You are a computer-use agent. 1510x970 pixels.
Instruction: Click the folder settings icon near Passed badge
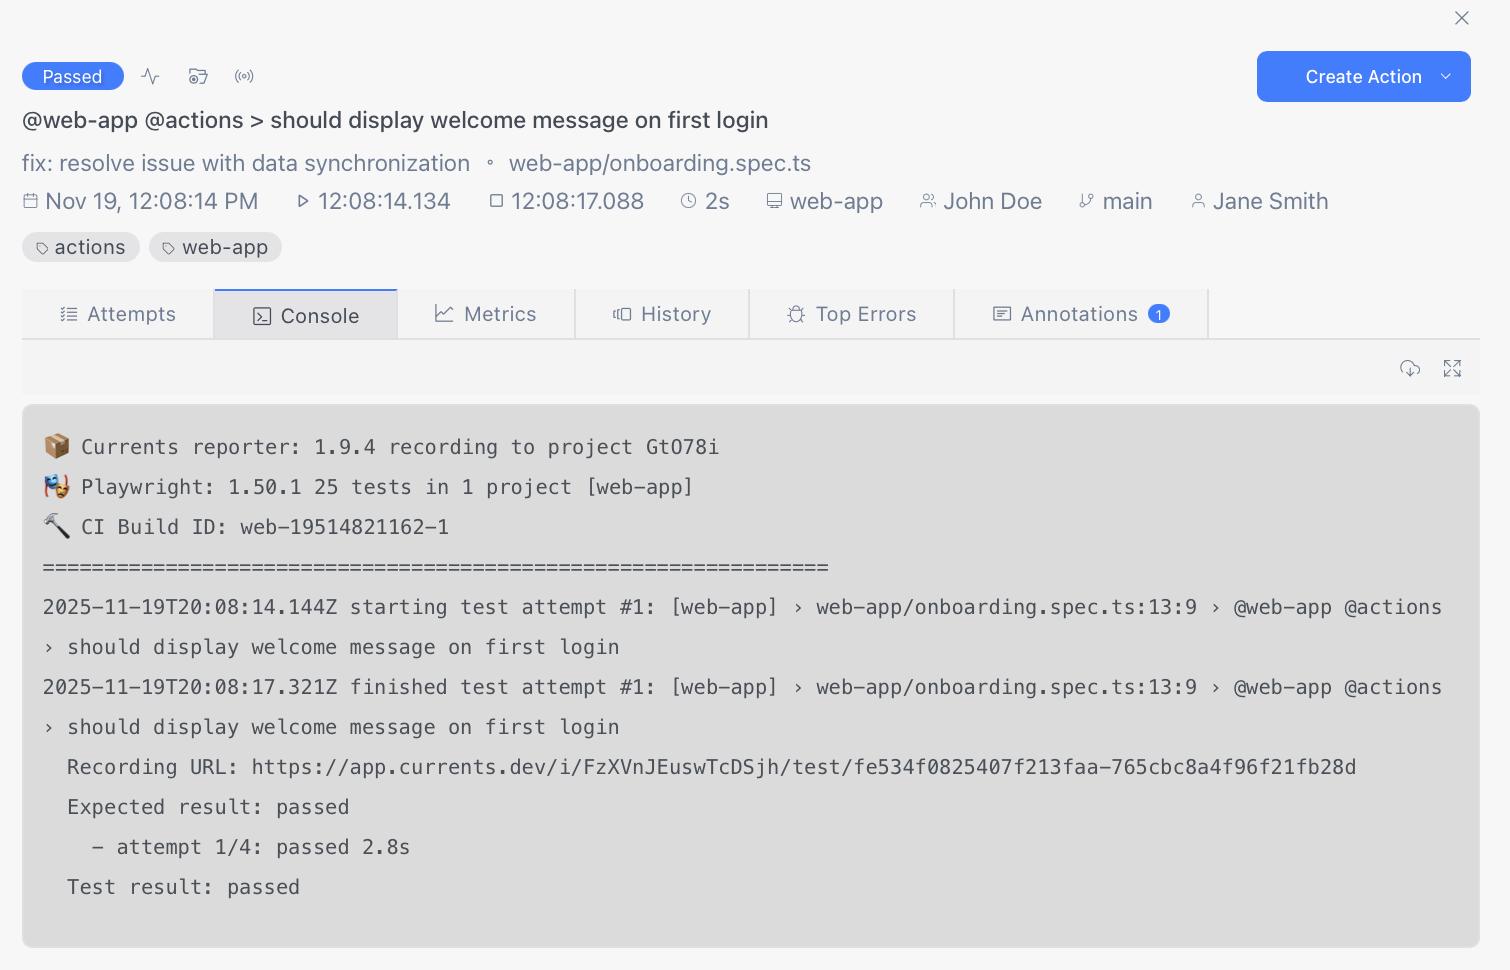click(198, 76)
